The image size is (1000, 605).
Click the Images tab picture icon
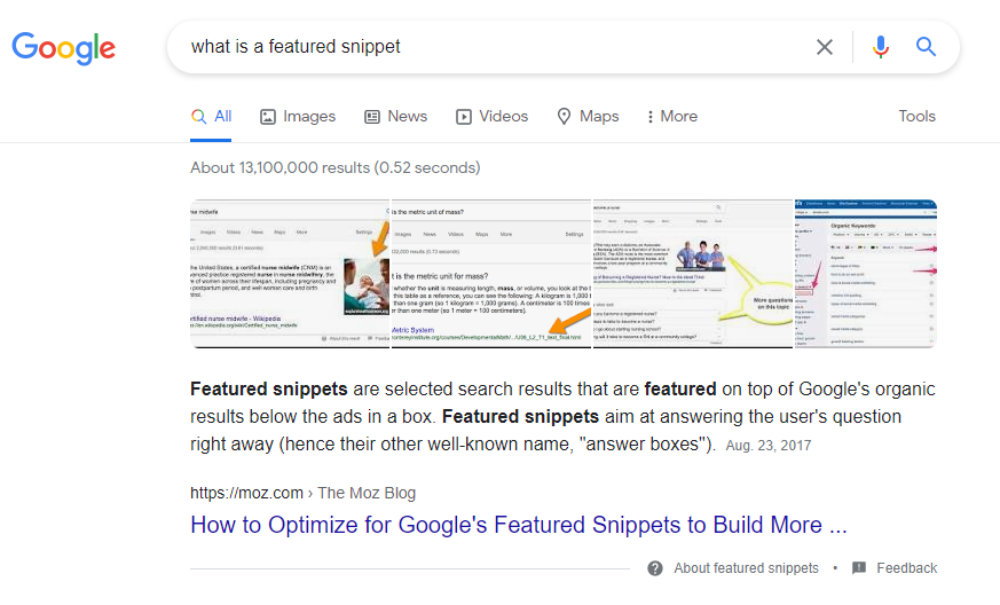(x=268, y=117)
